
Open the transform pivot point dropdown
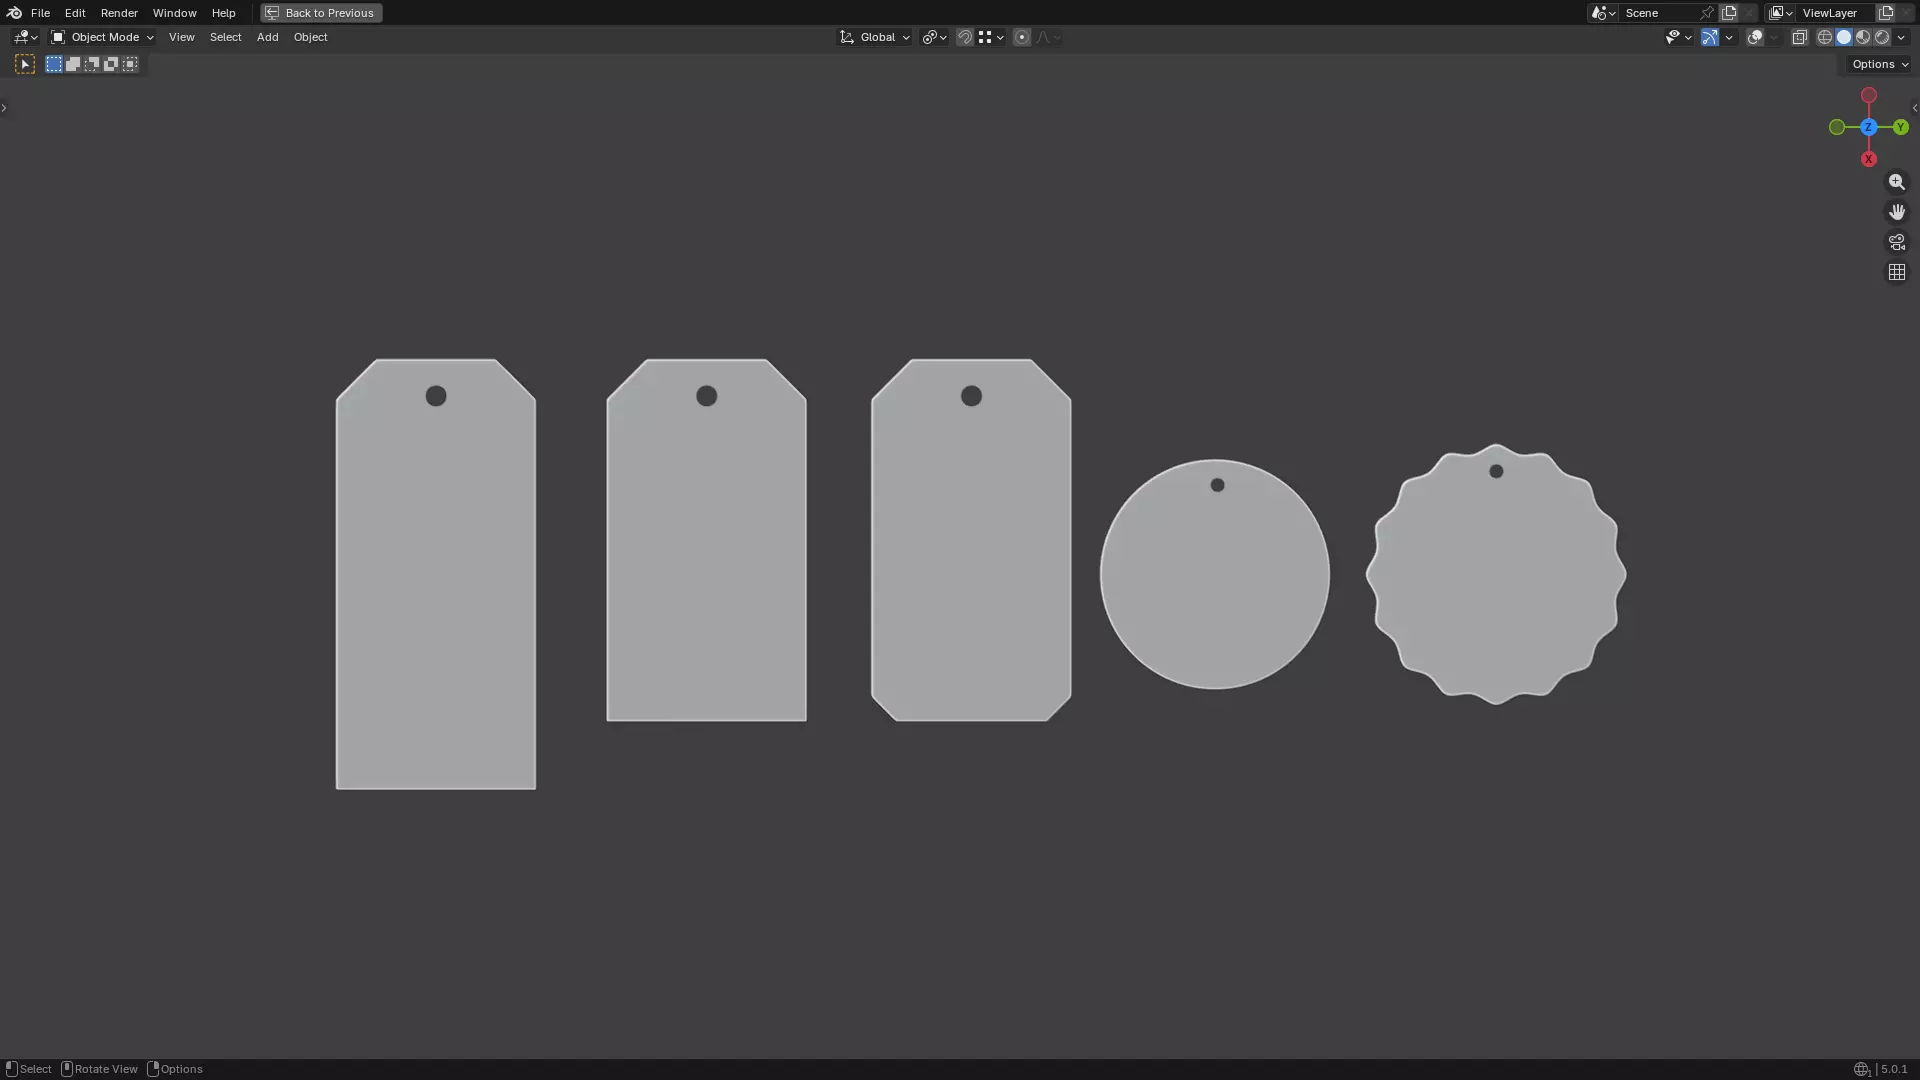[x=934, y=37]
